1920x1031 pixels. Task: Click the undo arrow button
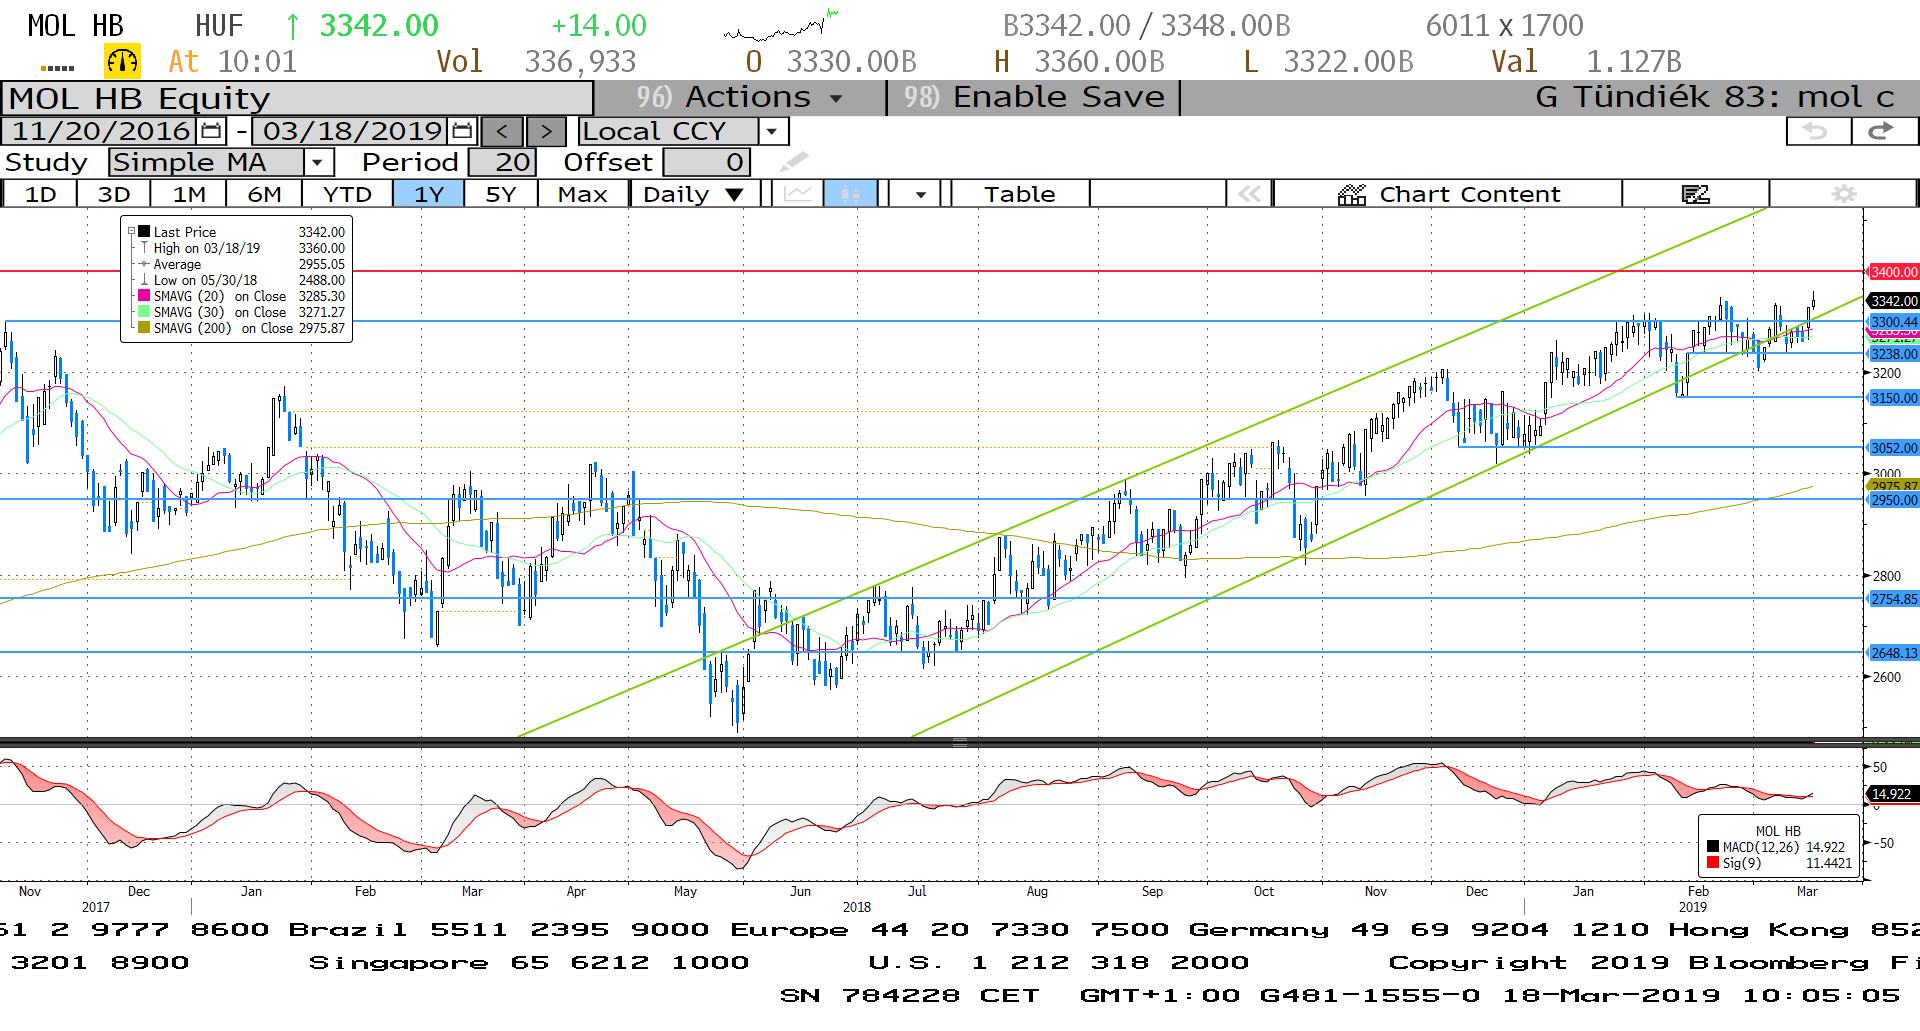(x=1817, y=131)
